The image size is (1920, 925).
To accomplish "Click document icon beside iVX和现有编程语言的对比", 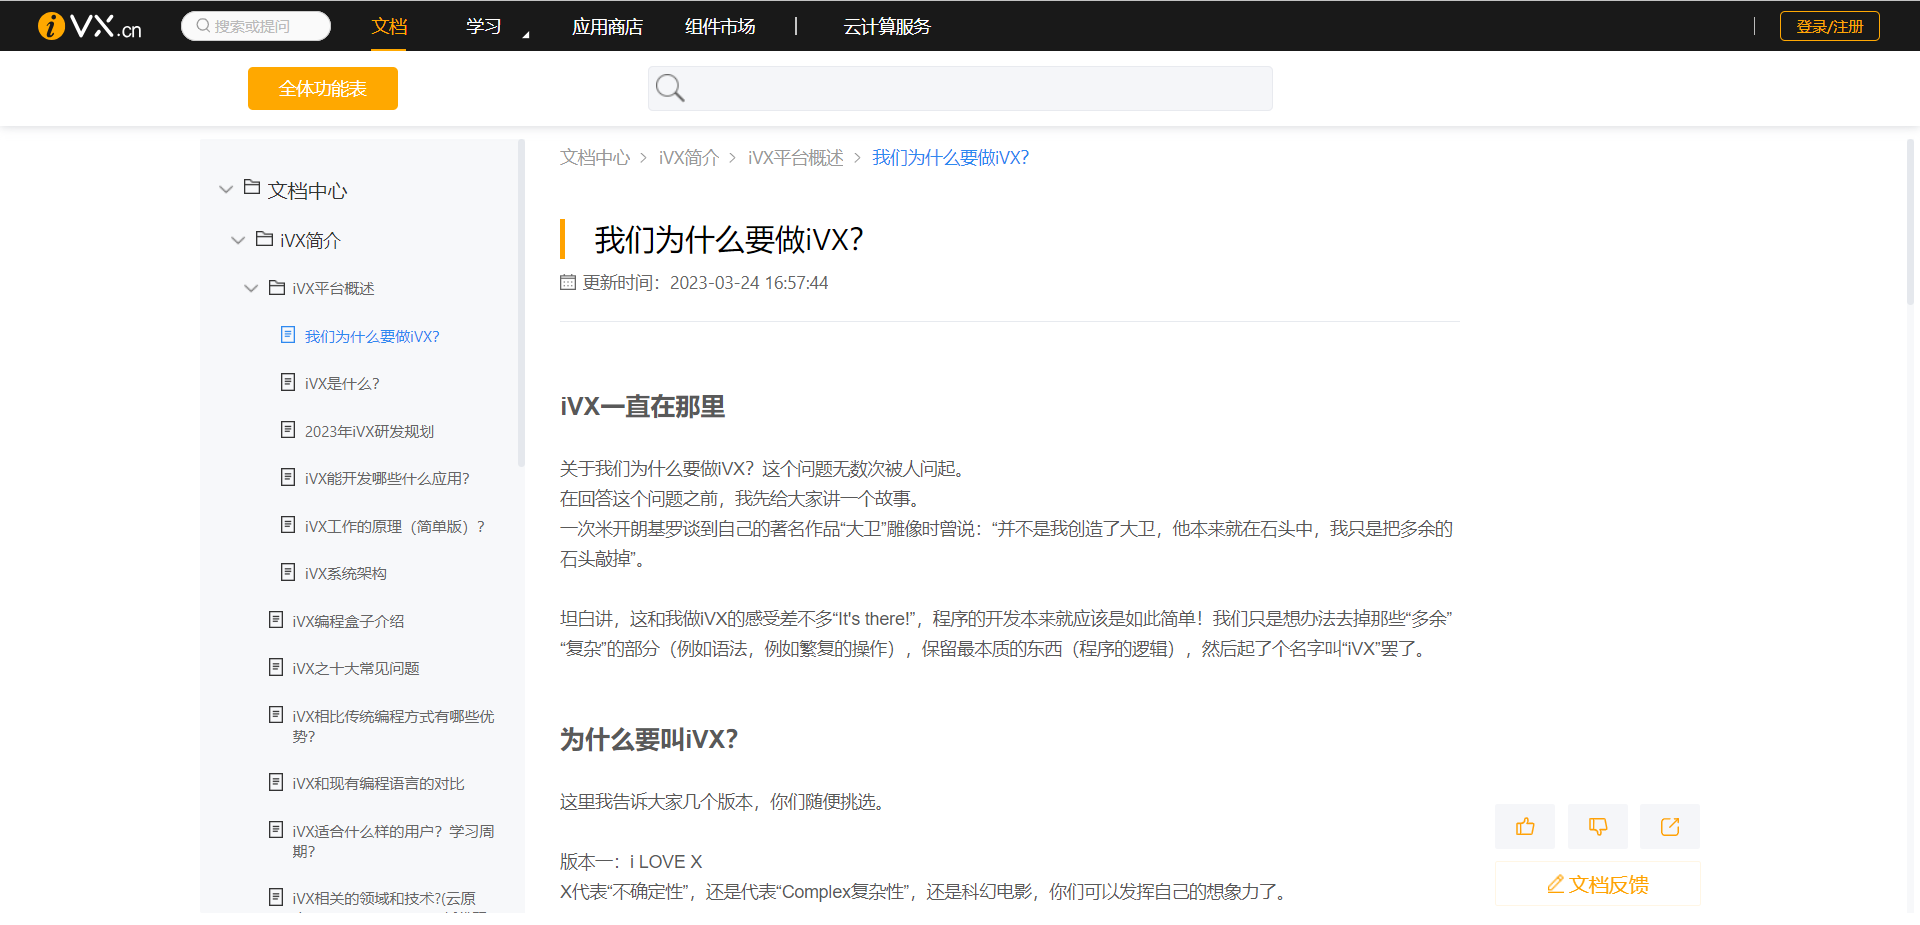I will 276,782.
